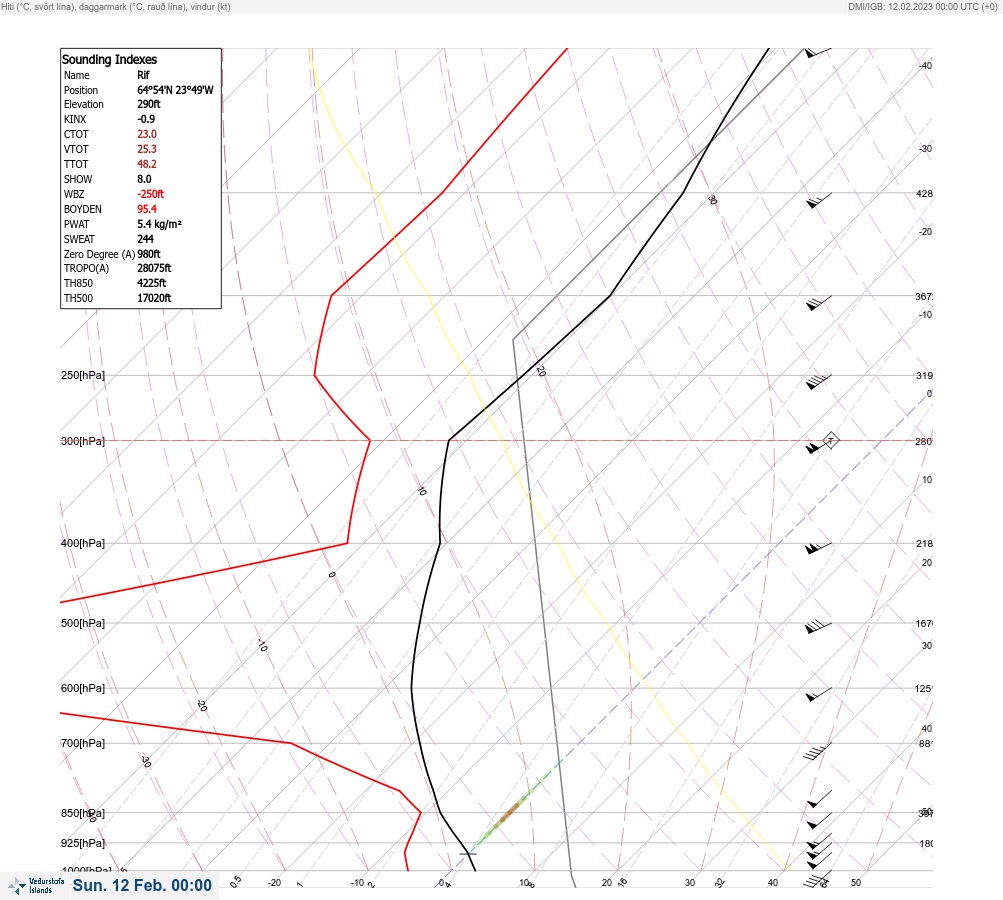Click the PWAT value 5.4 kg/m²

click(x=159, y=224)
